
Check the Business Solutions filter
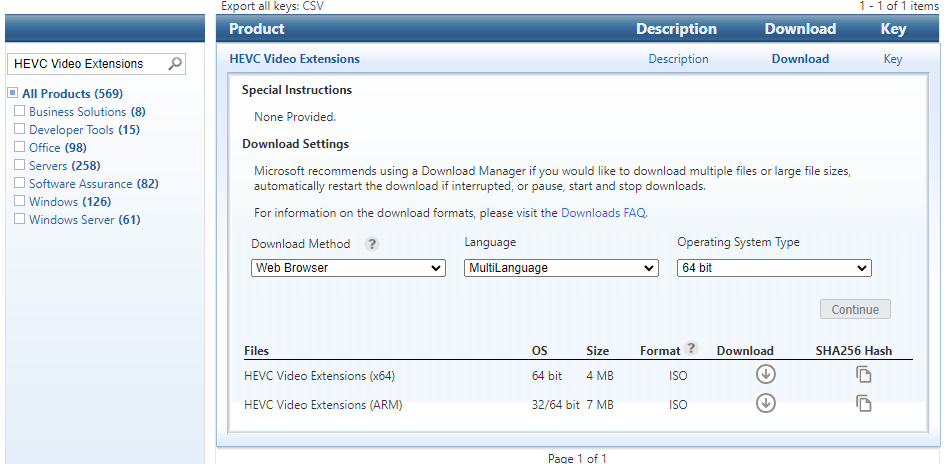pyautogui.click(x=19, y=111)
